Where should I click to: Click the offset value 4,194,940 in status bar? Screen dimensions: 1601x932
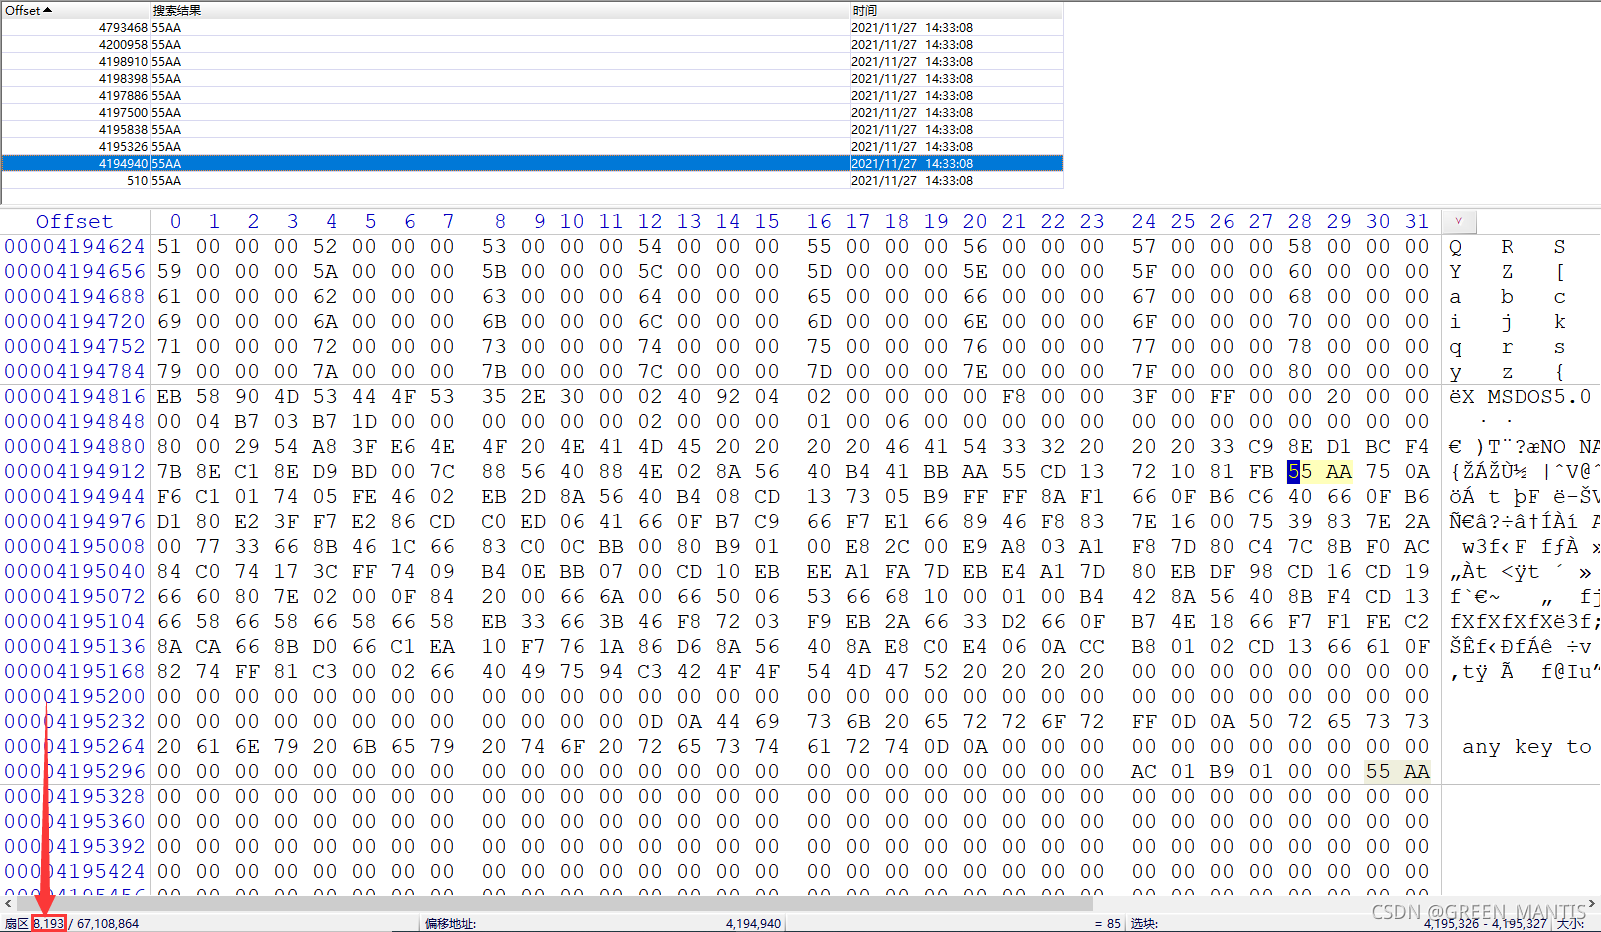[753, 923]
